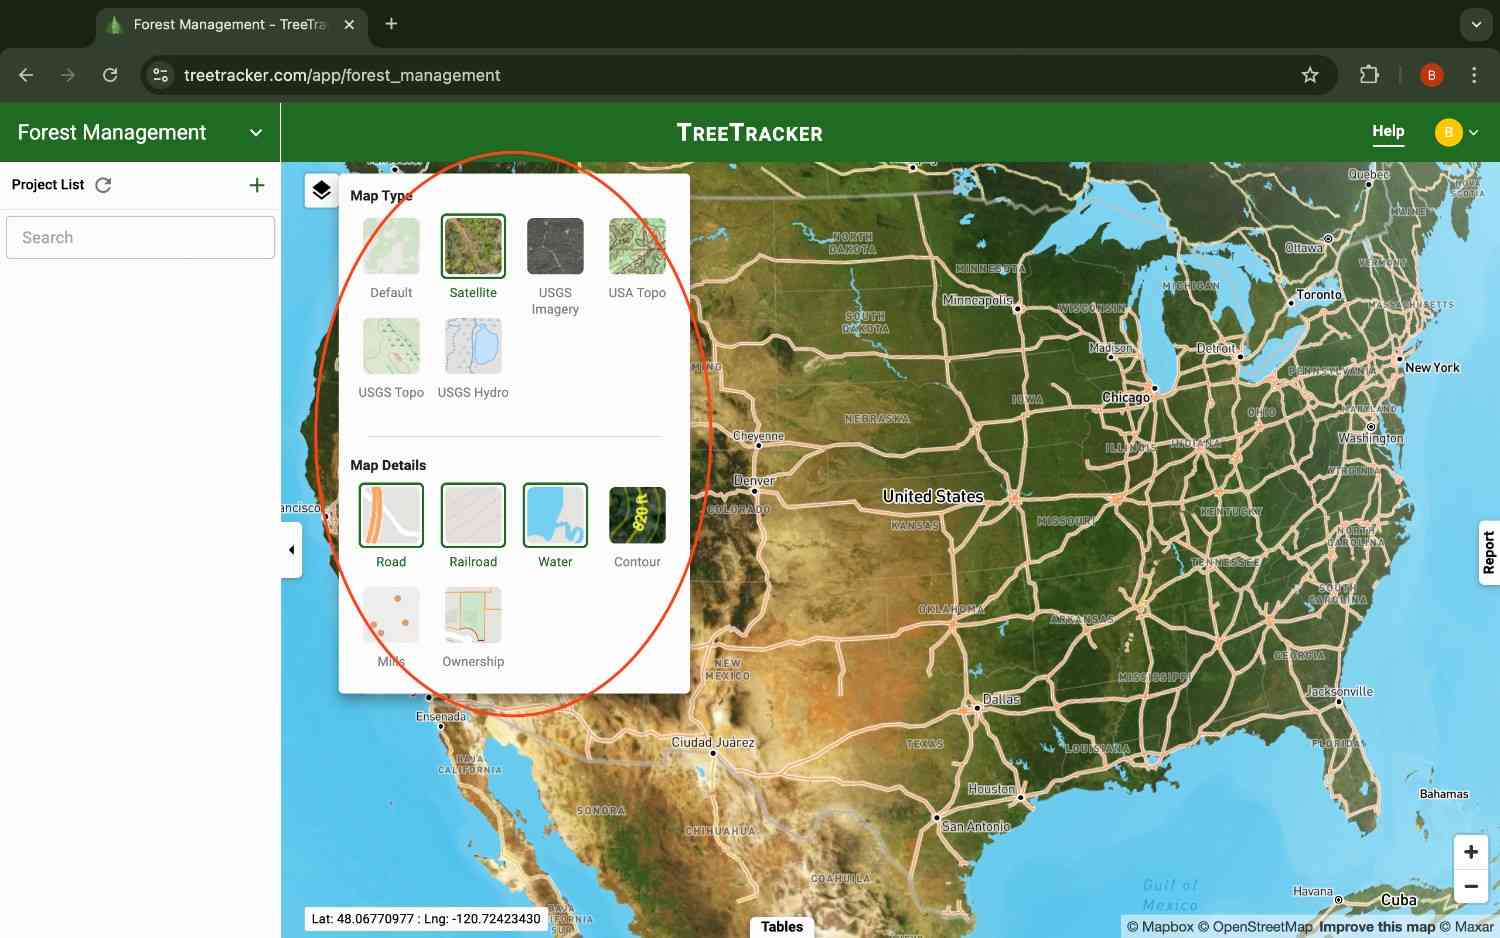The image size is (1500, 938).
Task: Zoom out on the map
Action: 1471,886
